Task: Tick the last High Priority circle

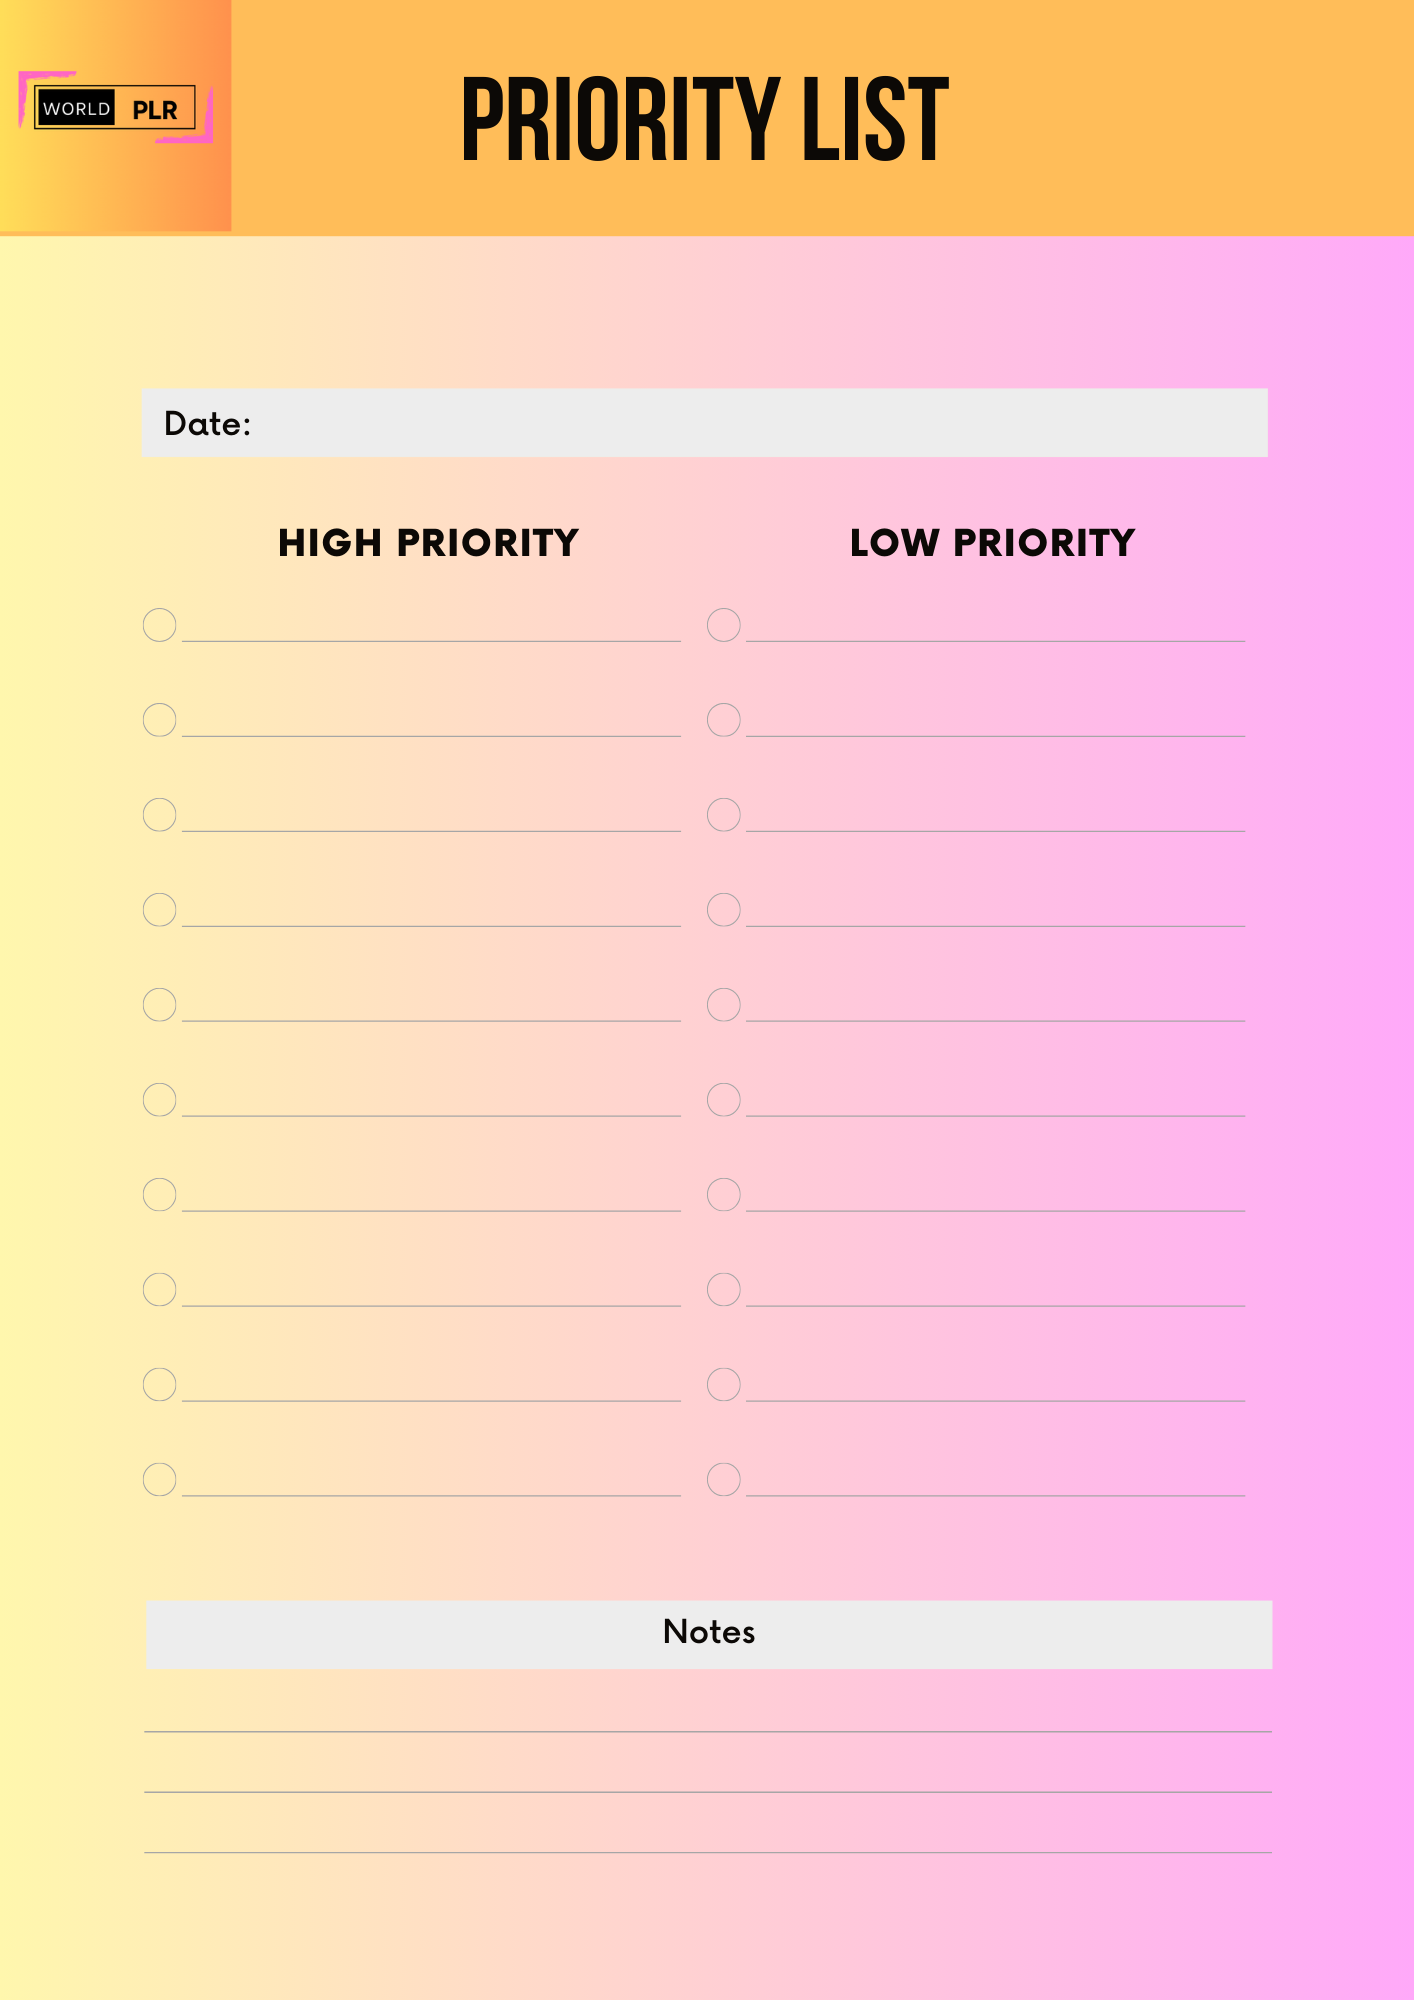Action: click(160, 1479)
